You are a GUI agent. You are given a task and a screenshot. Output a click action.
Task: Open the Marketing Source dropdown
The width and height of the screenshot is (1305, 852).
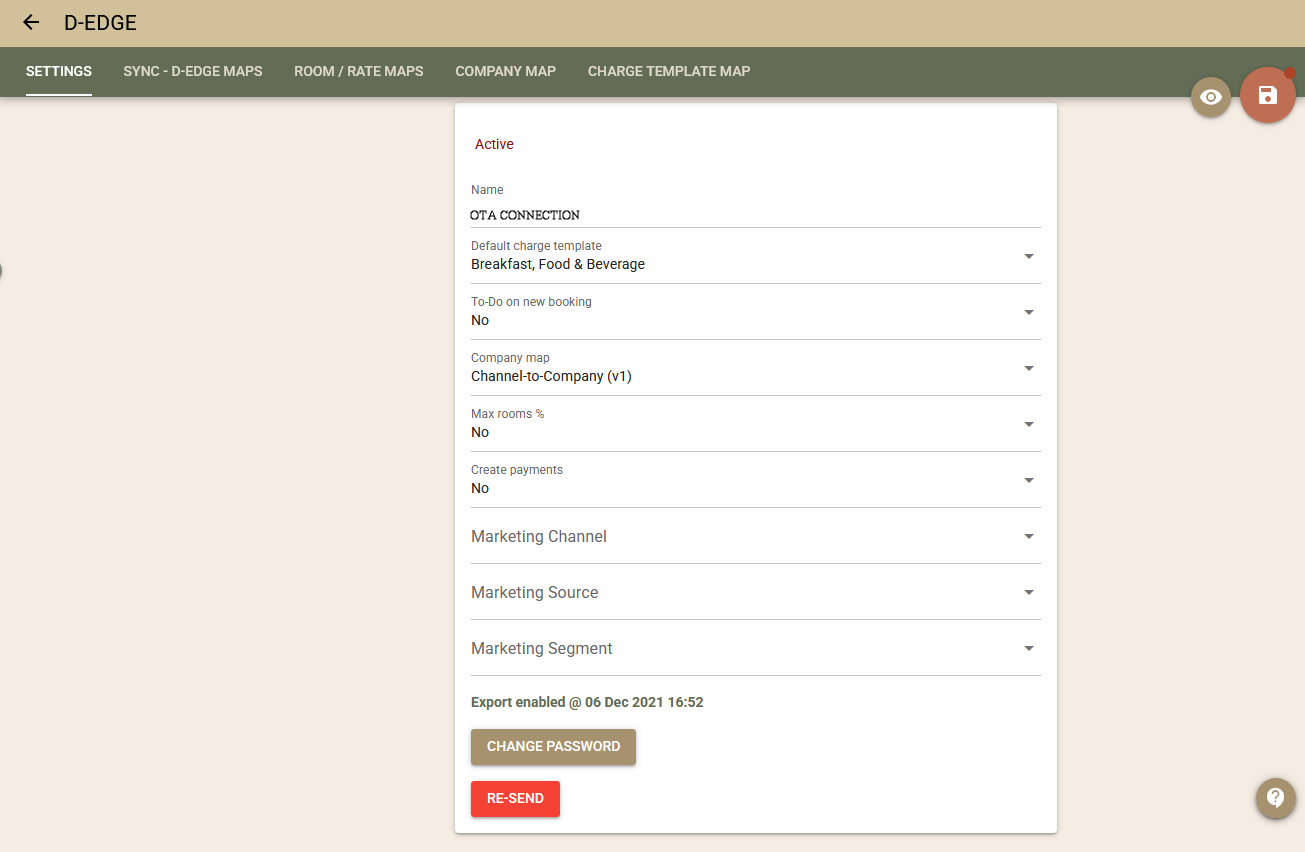coord(755,592)
